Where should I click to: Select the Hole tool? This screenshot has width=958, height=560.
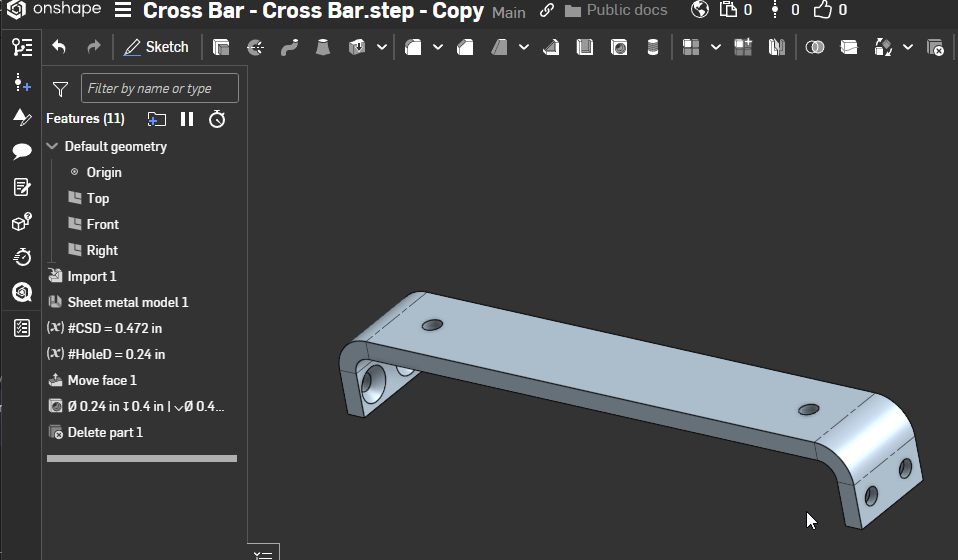tap(619, 47)
